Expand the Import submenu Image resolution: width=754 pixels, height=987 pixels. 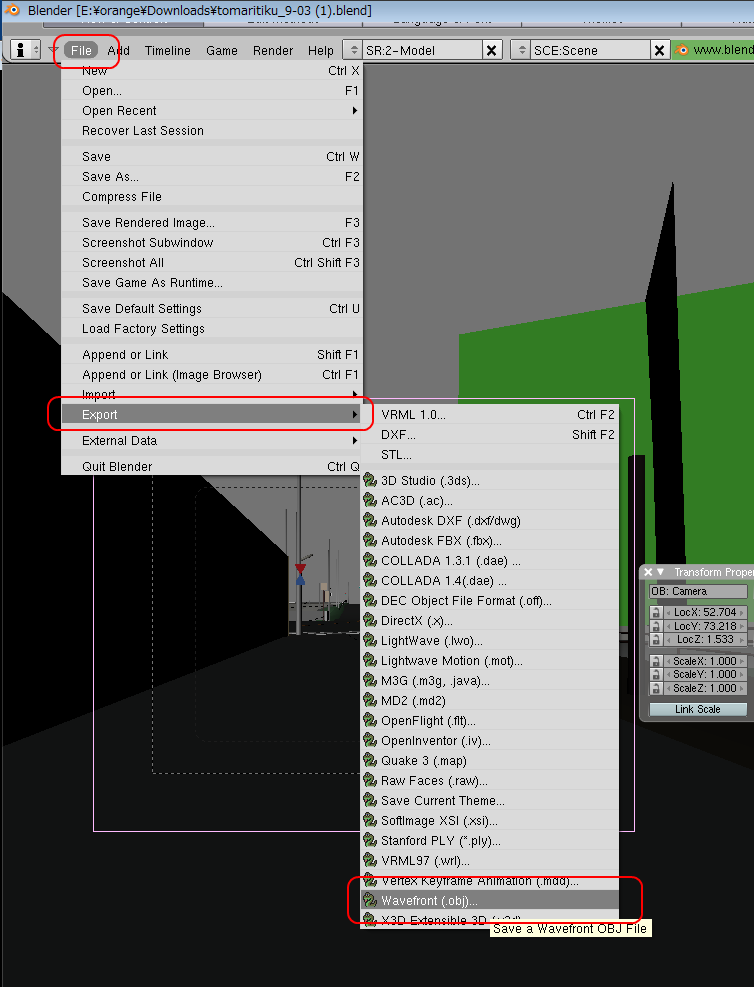click(x=212, y=395)
